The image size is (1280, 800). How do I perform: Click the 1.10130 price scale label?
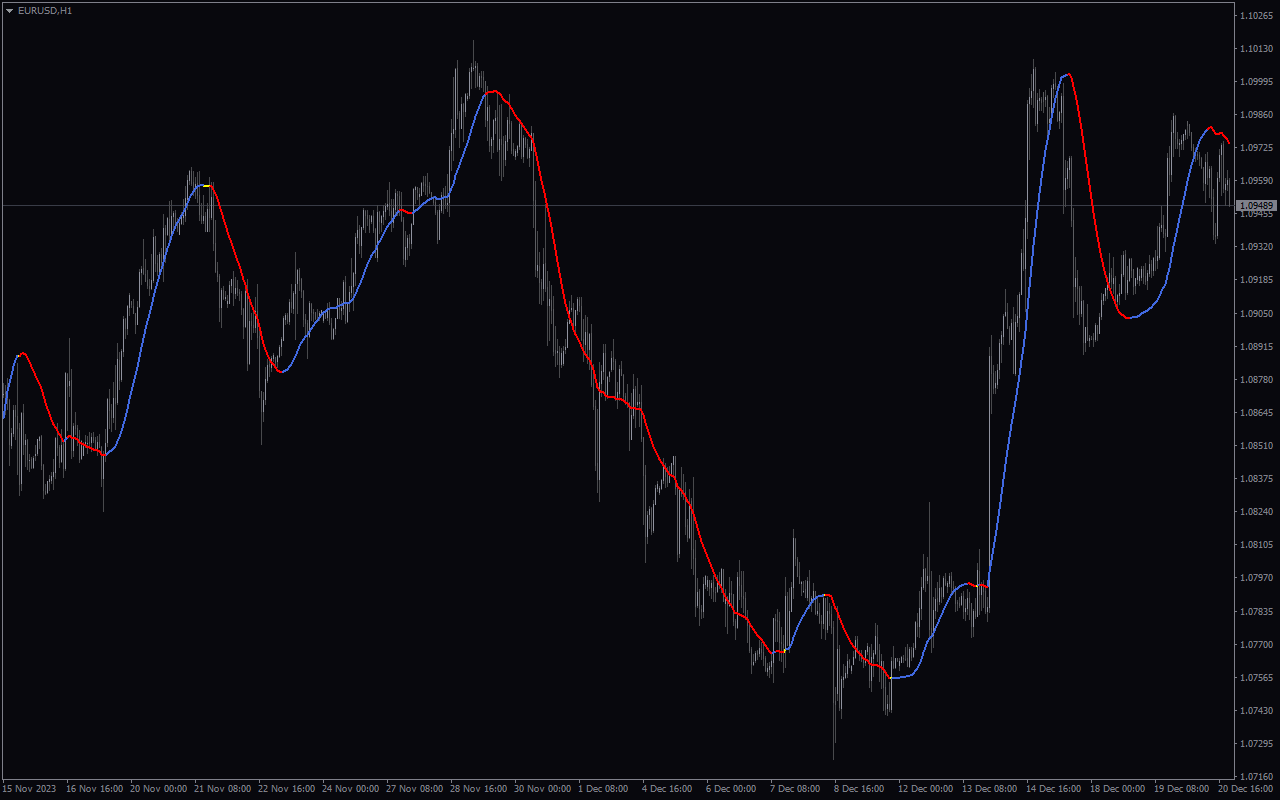click(1256, 49)
